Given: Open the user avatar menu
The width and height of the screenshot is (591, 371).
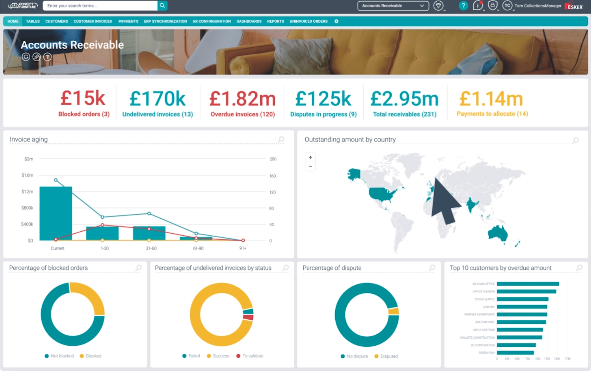Looking at the screenshot, I should pyautogui.click(x=508, y=5).
